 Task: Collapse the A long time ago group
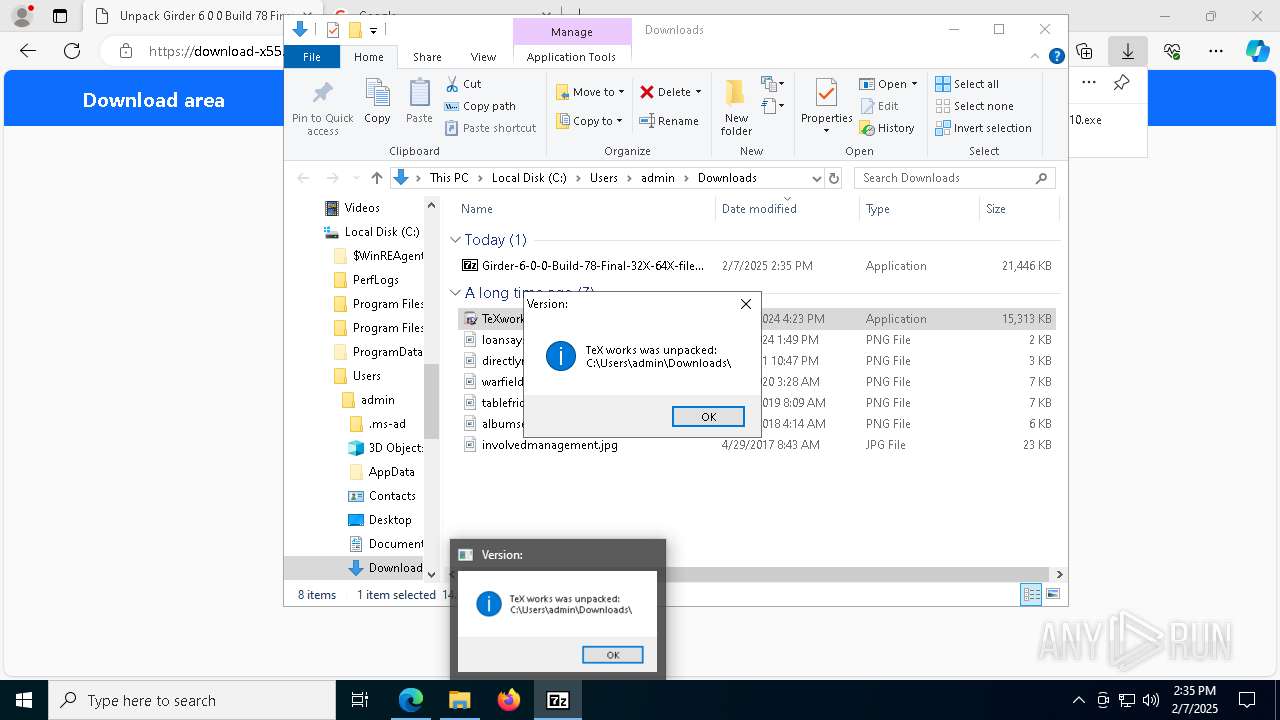point(455,293)
